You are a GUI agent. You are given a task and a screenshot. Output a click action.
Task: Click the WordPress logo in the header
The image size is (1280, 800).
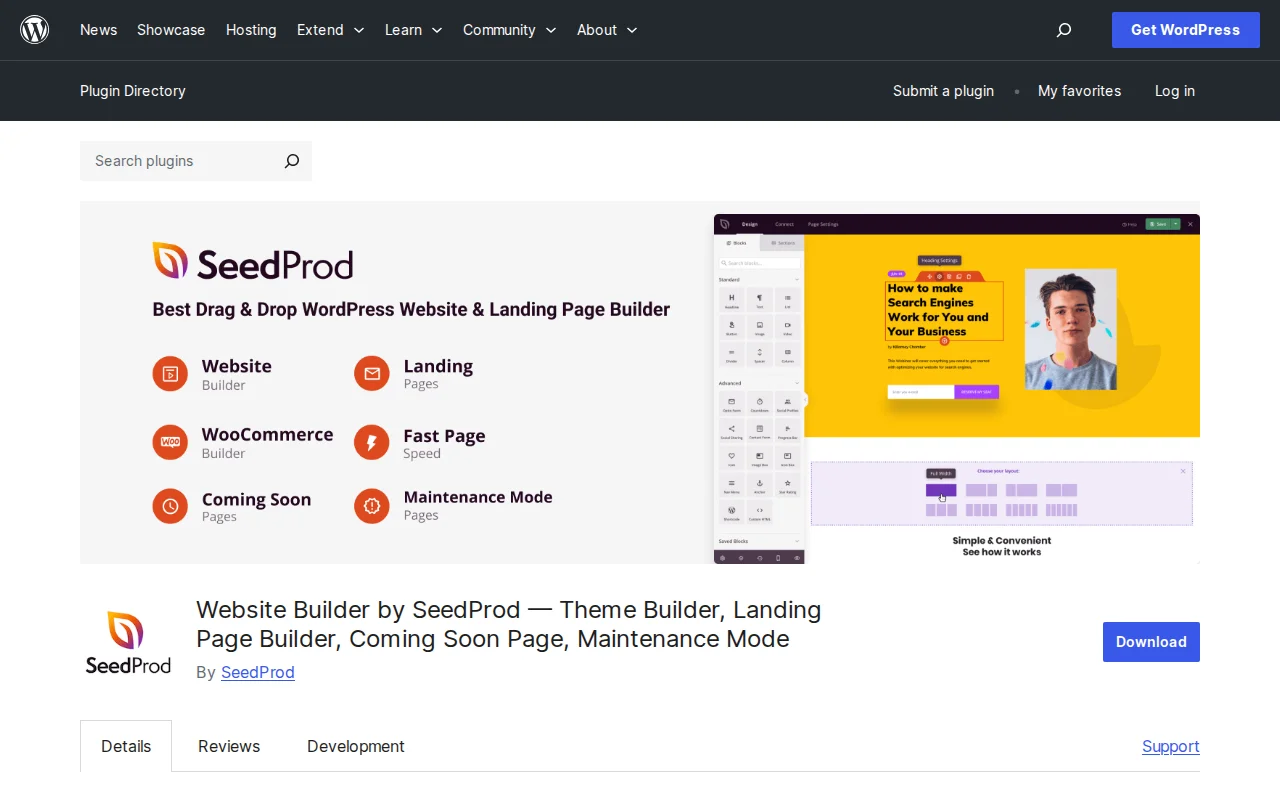pyautogui.click(x=34, y=30)
